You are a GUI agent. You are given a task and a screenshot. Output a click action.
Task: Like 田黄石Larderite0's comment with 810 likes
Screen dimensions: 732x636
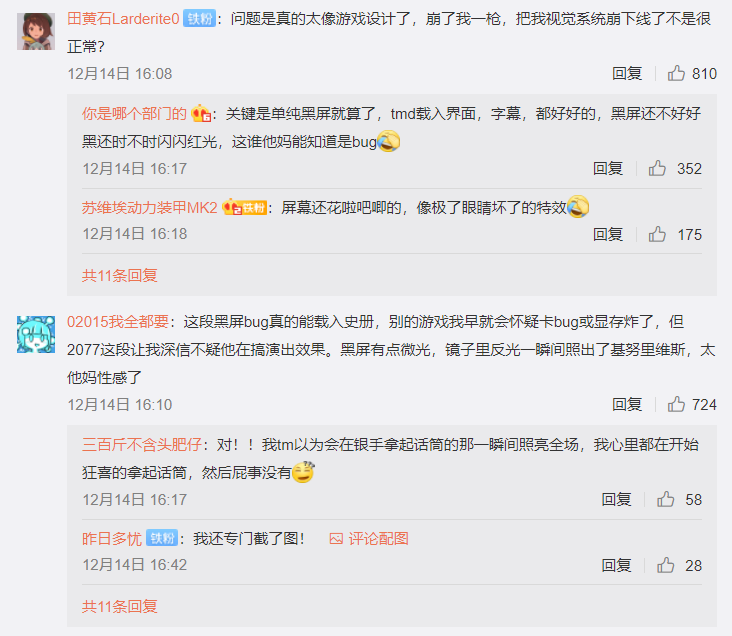[x=676, y=73]
